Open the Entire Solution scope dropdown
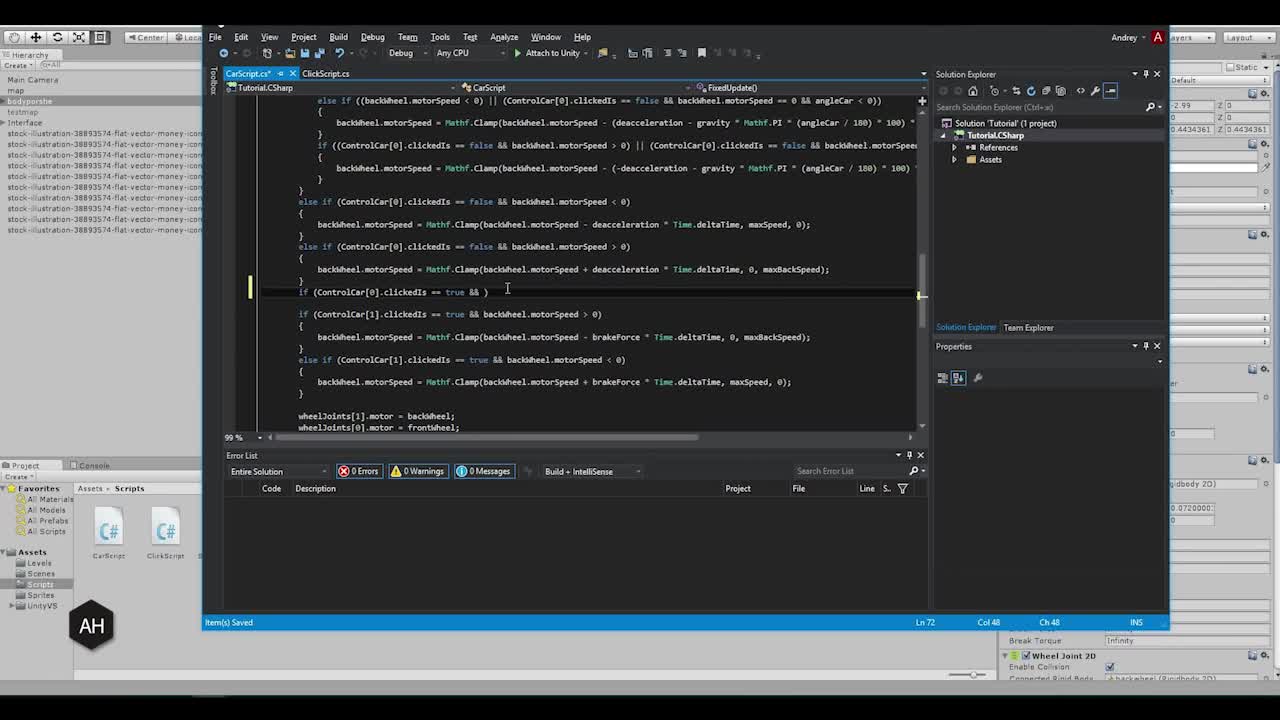Image resolution: width=1280 pixels, height=720 pixels. [278, 471]
